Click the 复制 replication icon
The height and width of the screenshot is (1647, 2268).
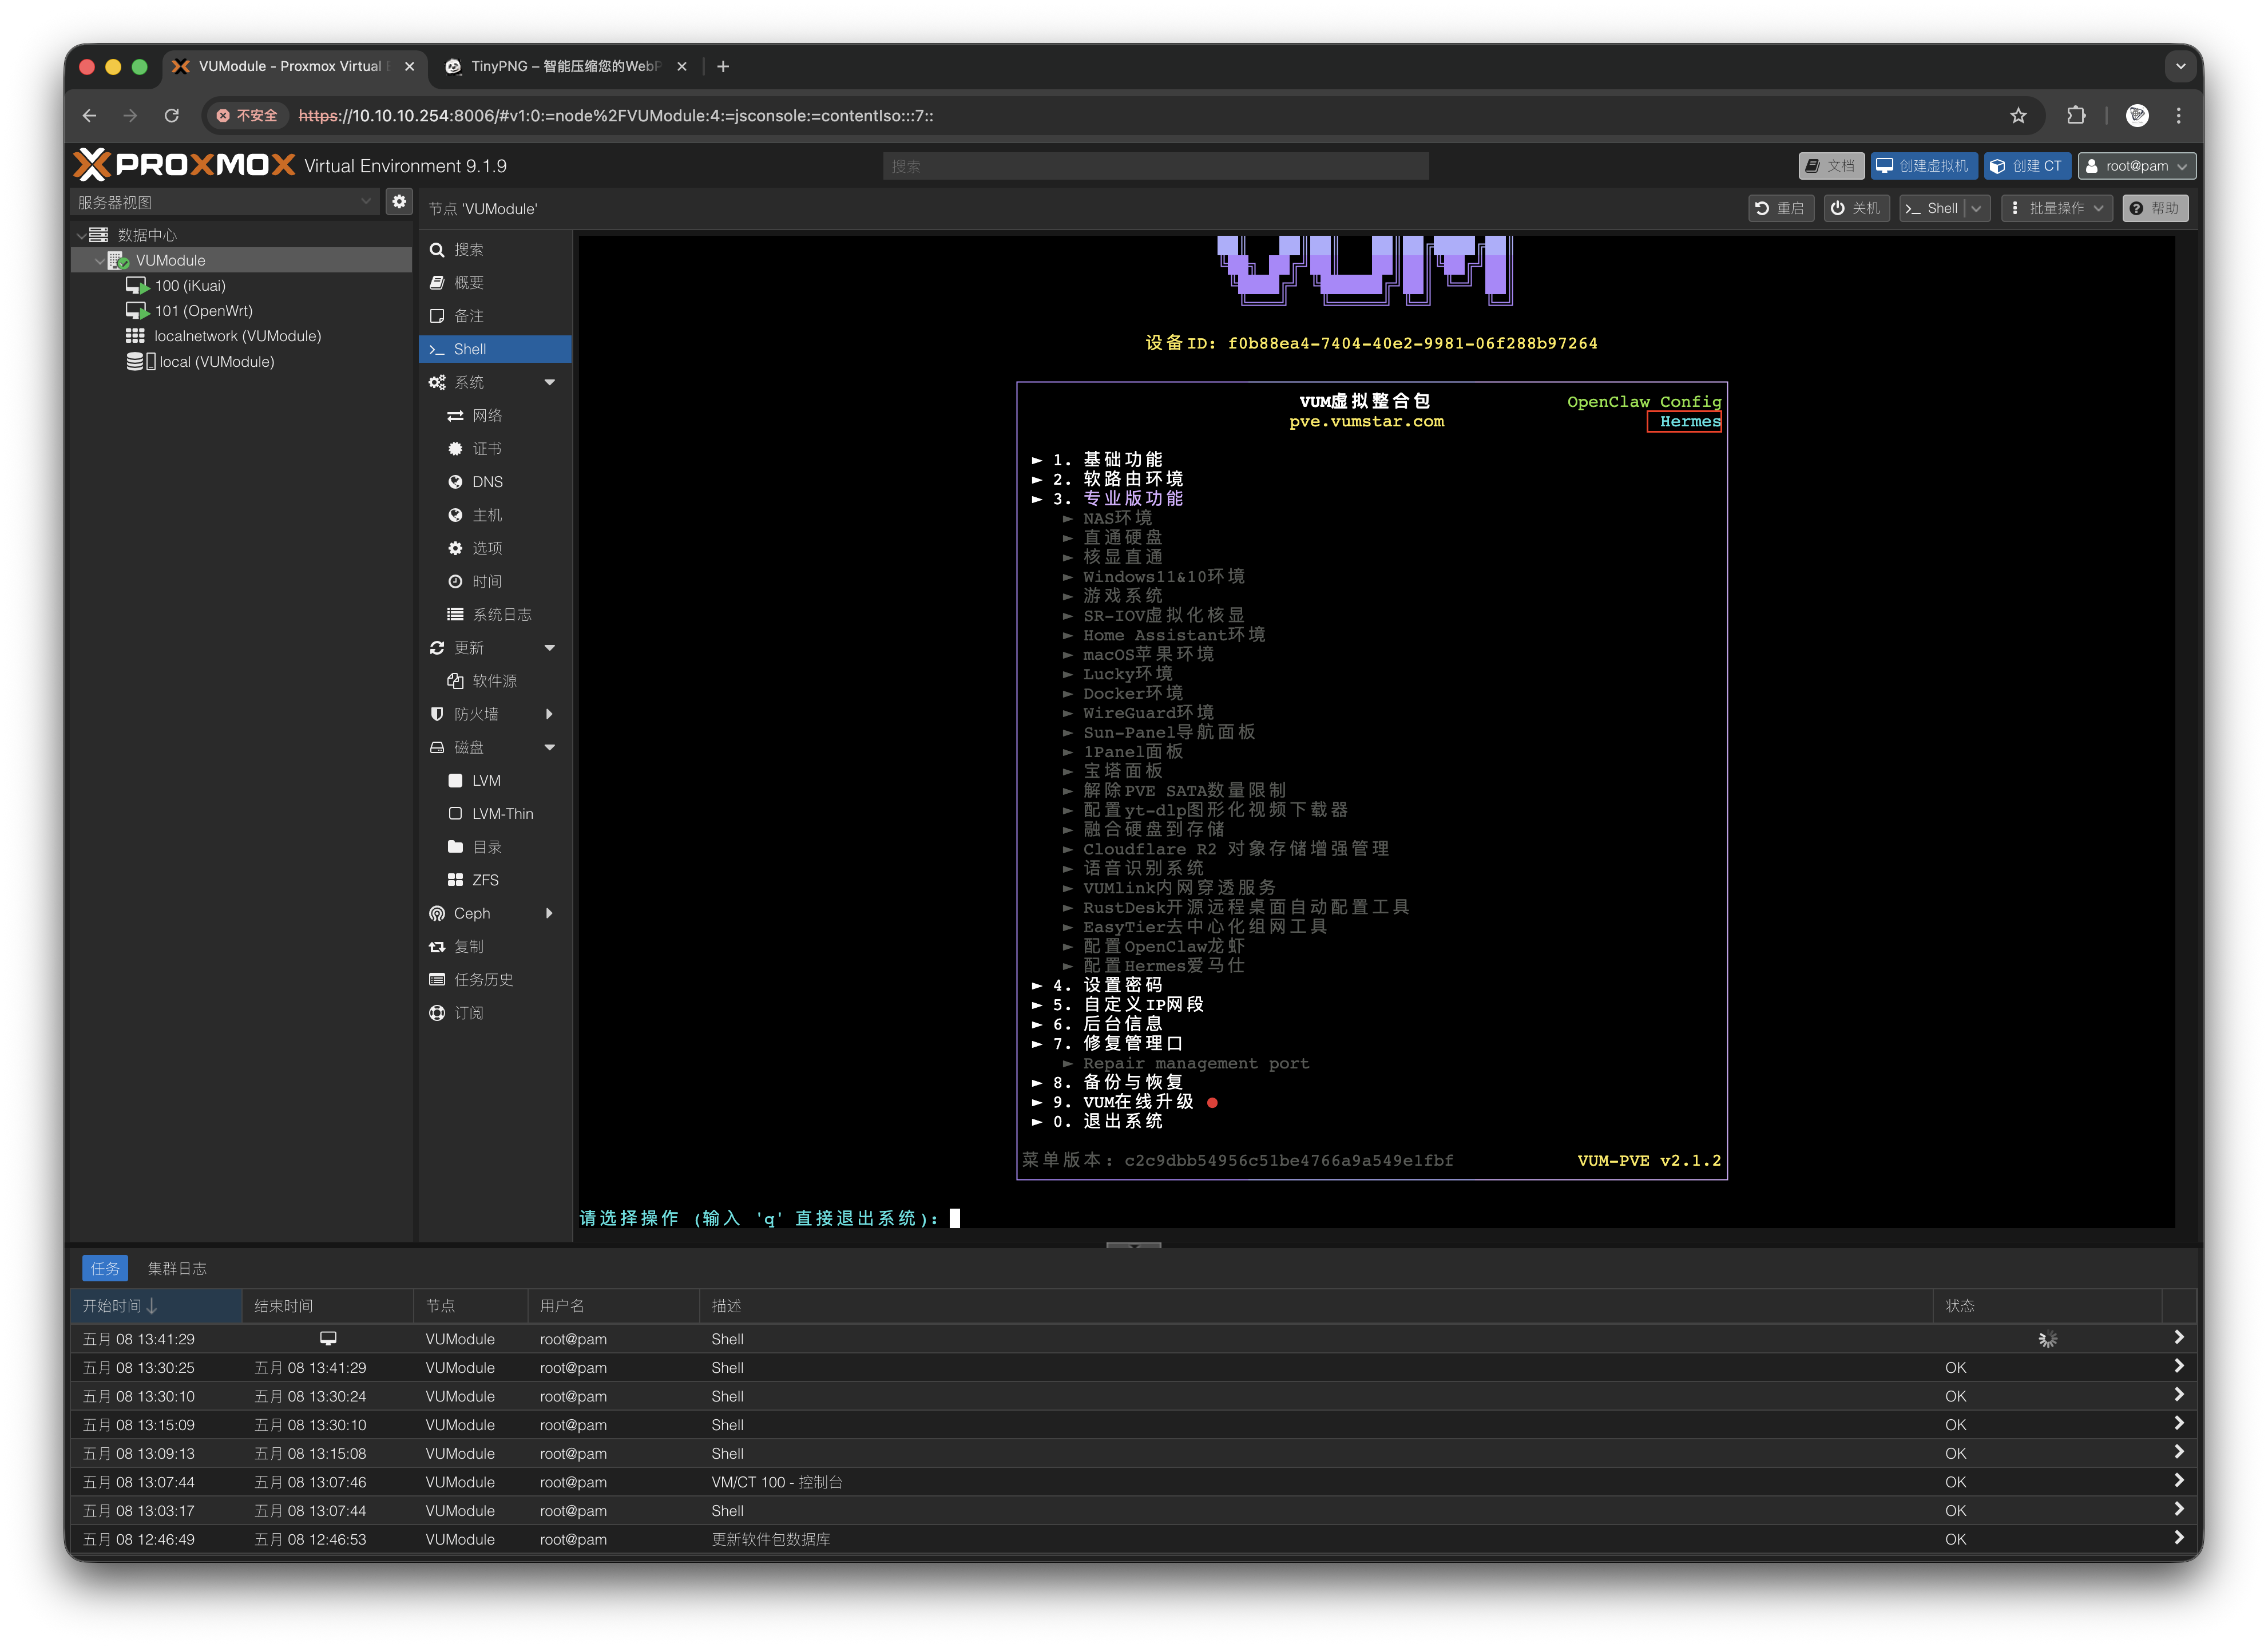[437, 946]
